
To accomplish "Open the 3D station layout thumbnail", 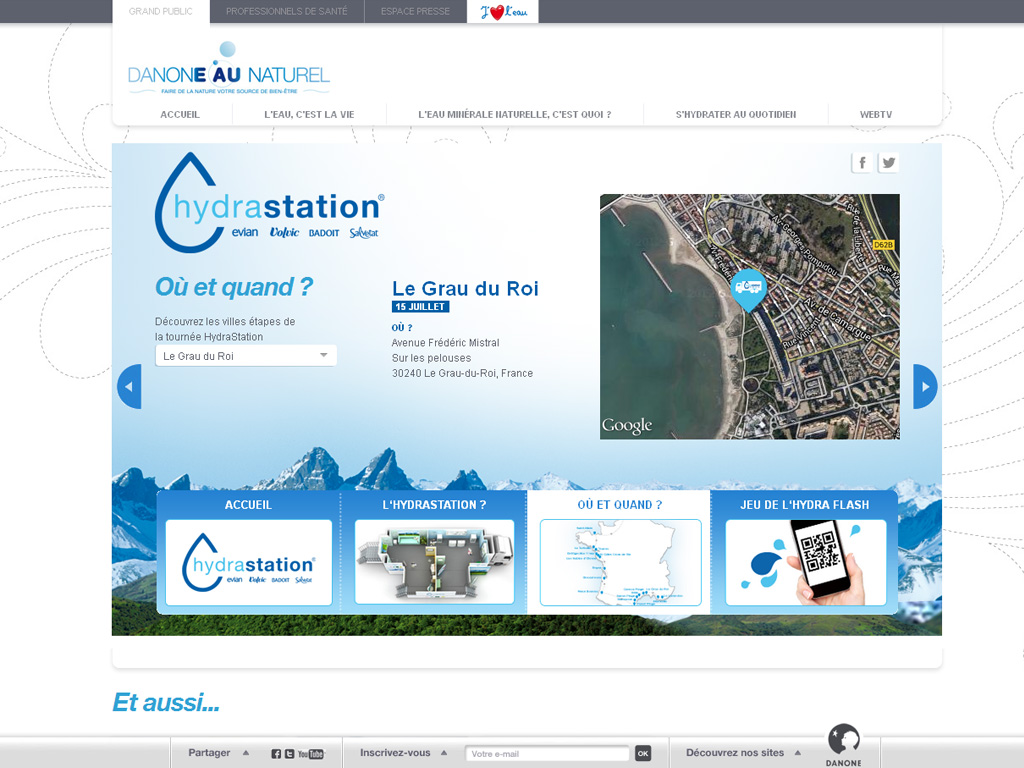I will tap(434, 562).
